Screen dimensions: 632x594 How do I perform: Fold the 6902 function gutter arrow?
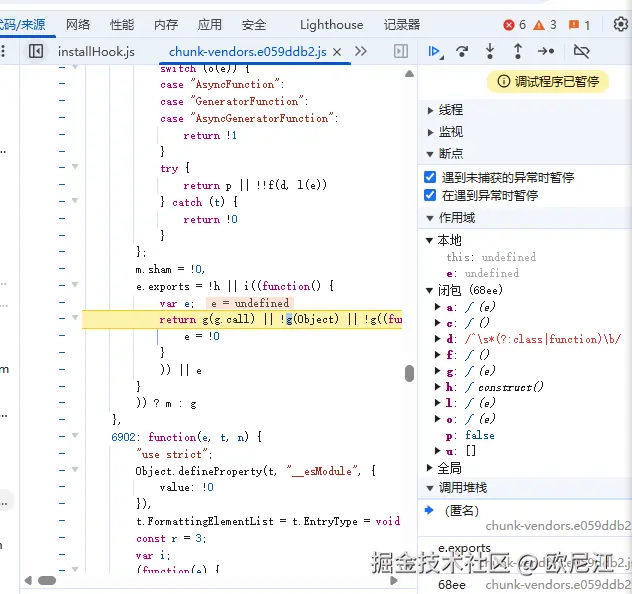(75, 436)
